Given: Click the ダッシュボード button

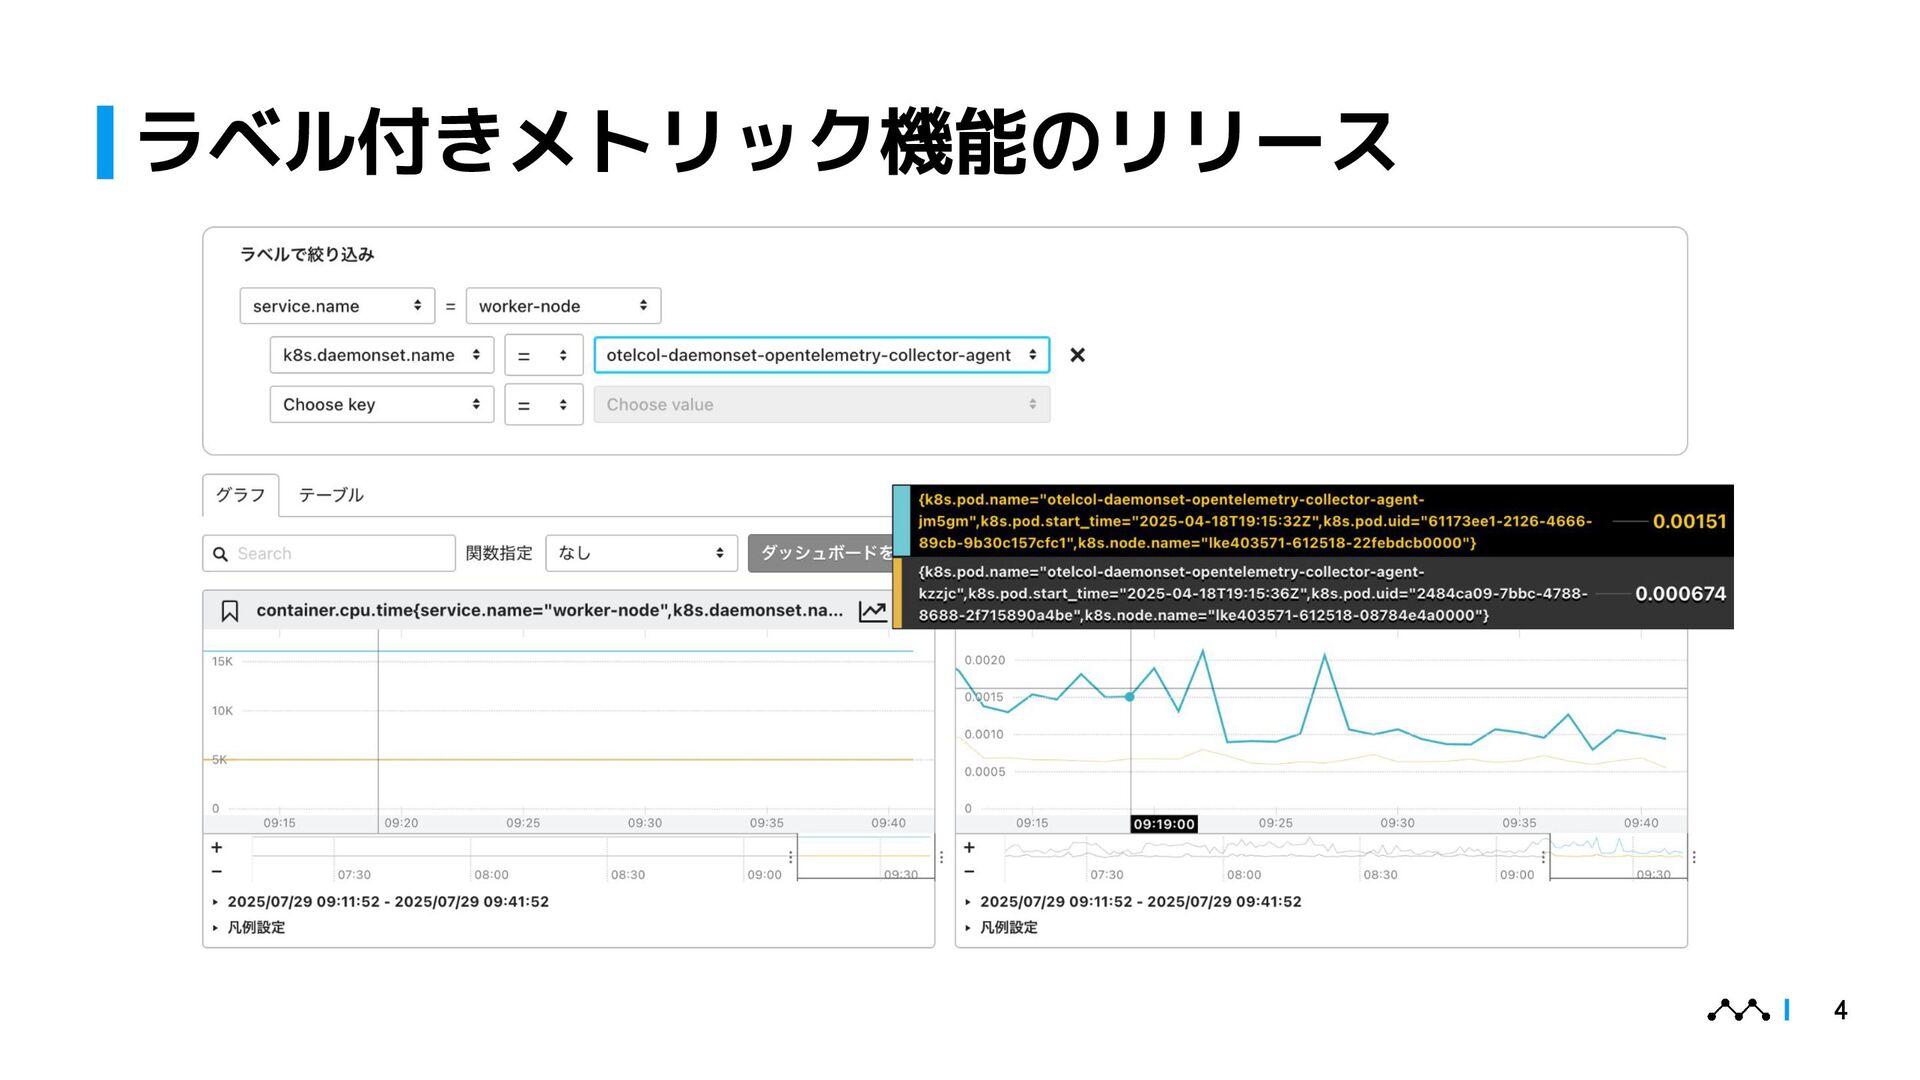Looking at the screenshot, I should [820, 553].
